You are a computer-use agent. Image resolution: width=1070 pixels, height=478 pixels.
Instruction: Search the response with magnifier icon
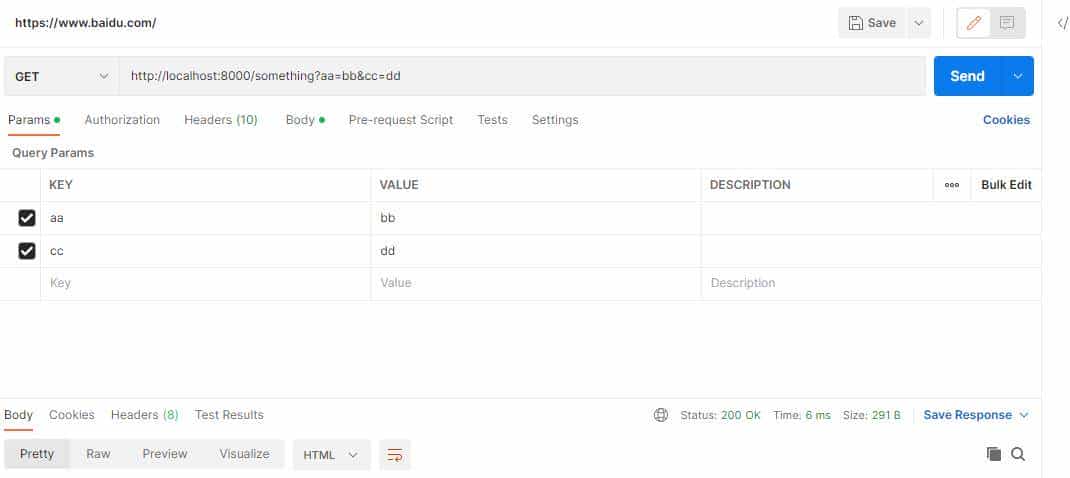pyautogui.click(x=1018, y=454)
